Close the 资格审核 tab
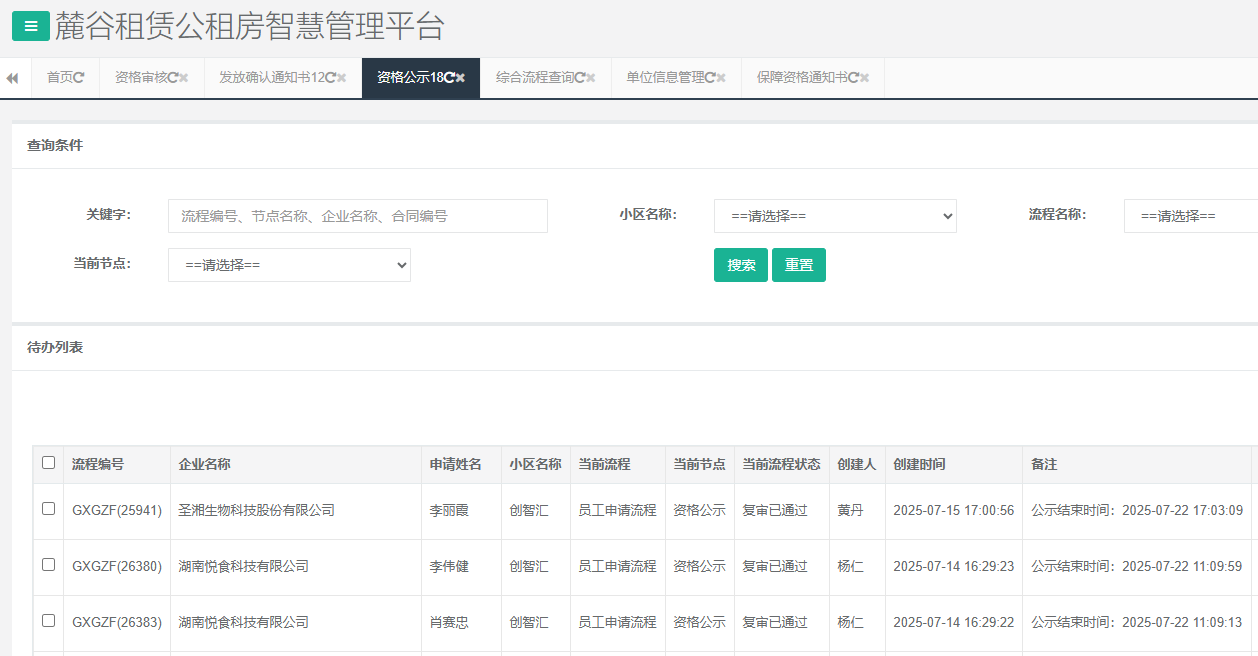 point(184,78)
